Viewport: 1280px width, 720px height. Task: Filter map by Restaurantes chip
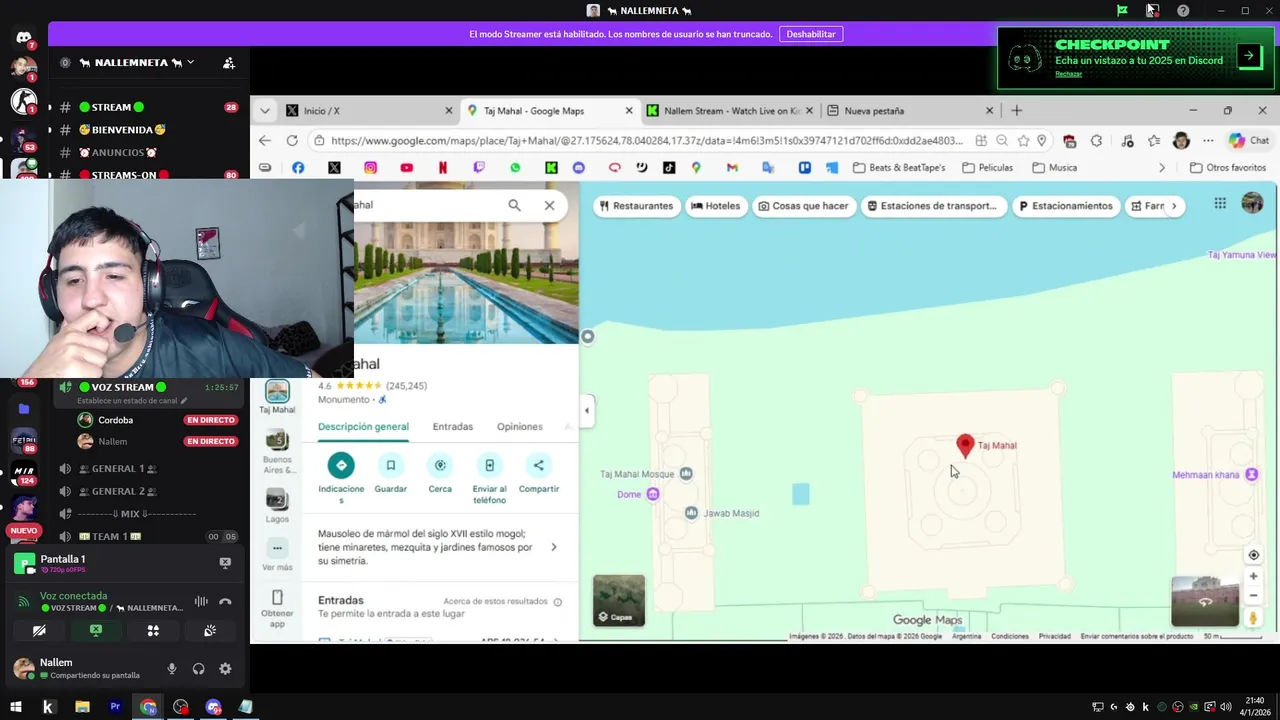point(636,206)
